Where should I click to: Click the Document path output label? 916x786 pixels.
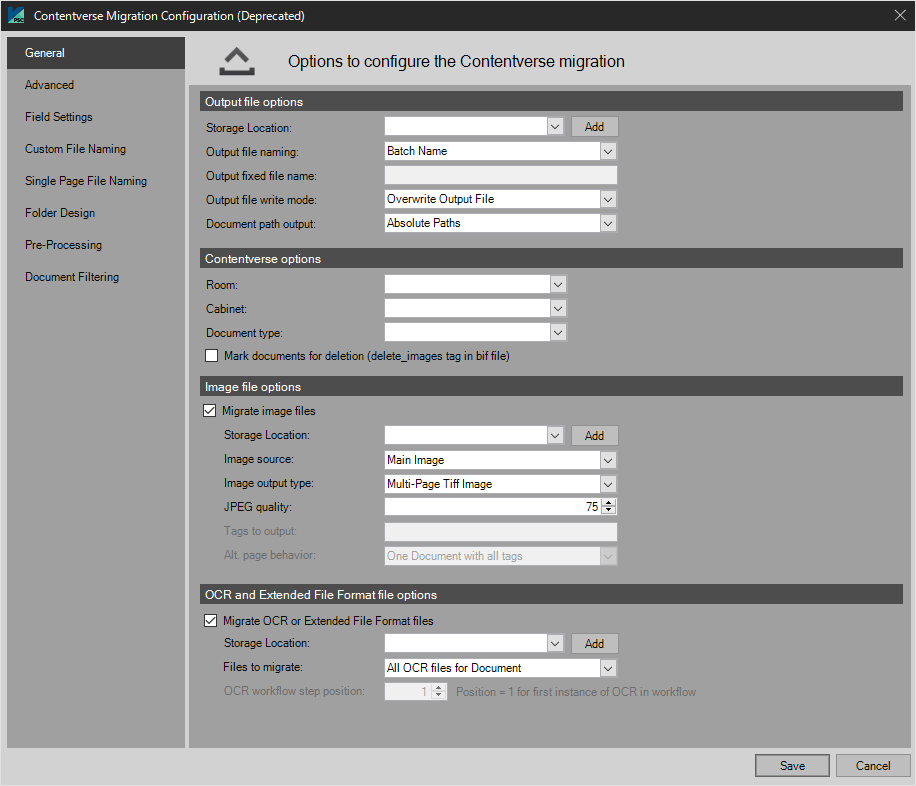(261, 224)
